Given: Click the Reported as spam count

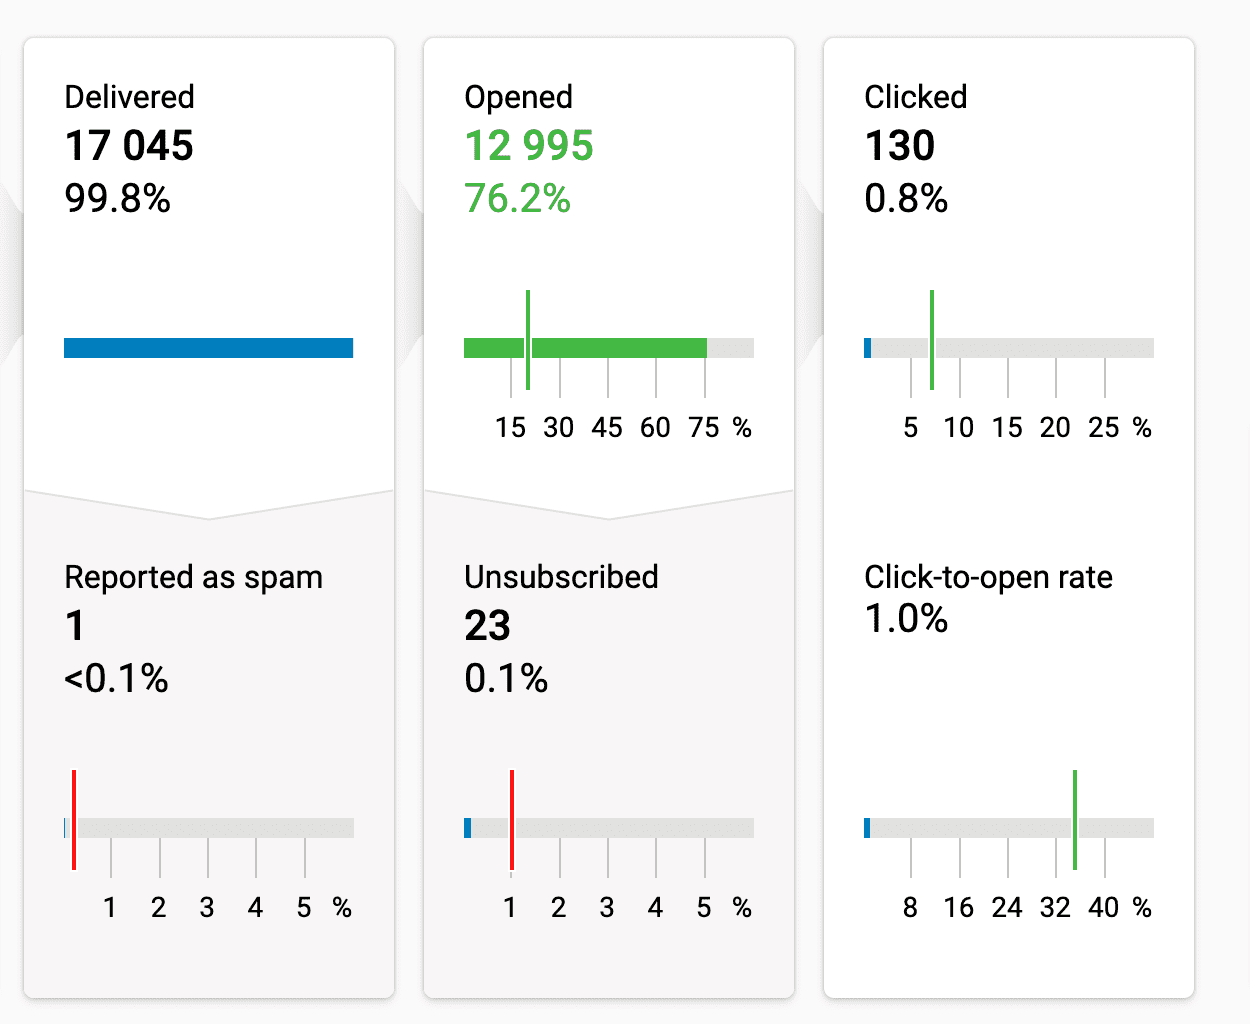Looking at the screenshot, I should (x=75, y=626).
